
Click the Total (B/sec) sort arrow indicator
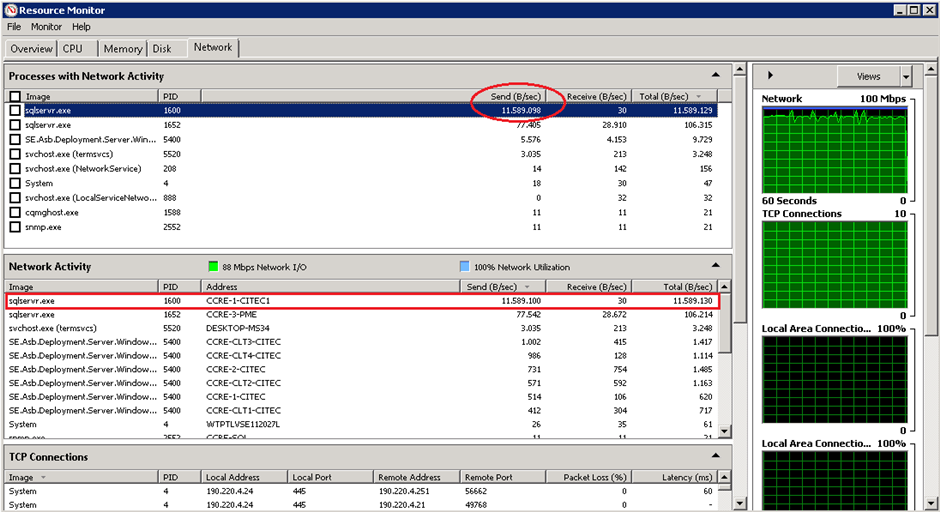pos(698,97)
